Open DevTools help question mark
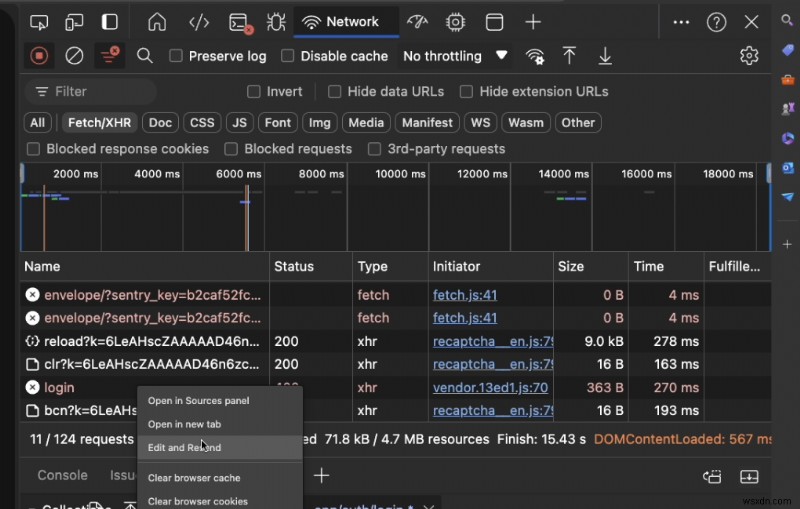Viewport: 800px width, 509px height. tap(716, 22)
